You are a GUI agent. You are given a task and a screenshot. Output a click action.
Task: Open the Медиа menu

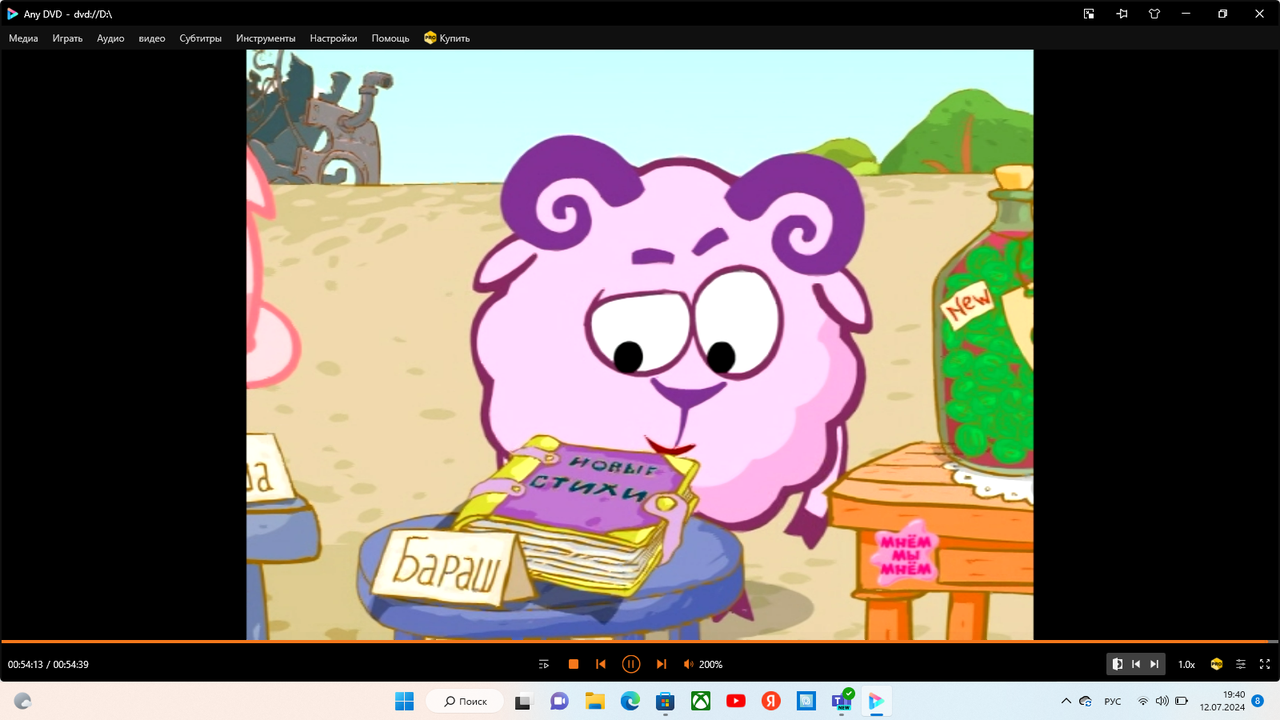(x=23, y=38)
